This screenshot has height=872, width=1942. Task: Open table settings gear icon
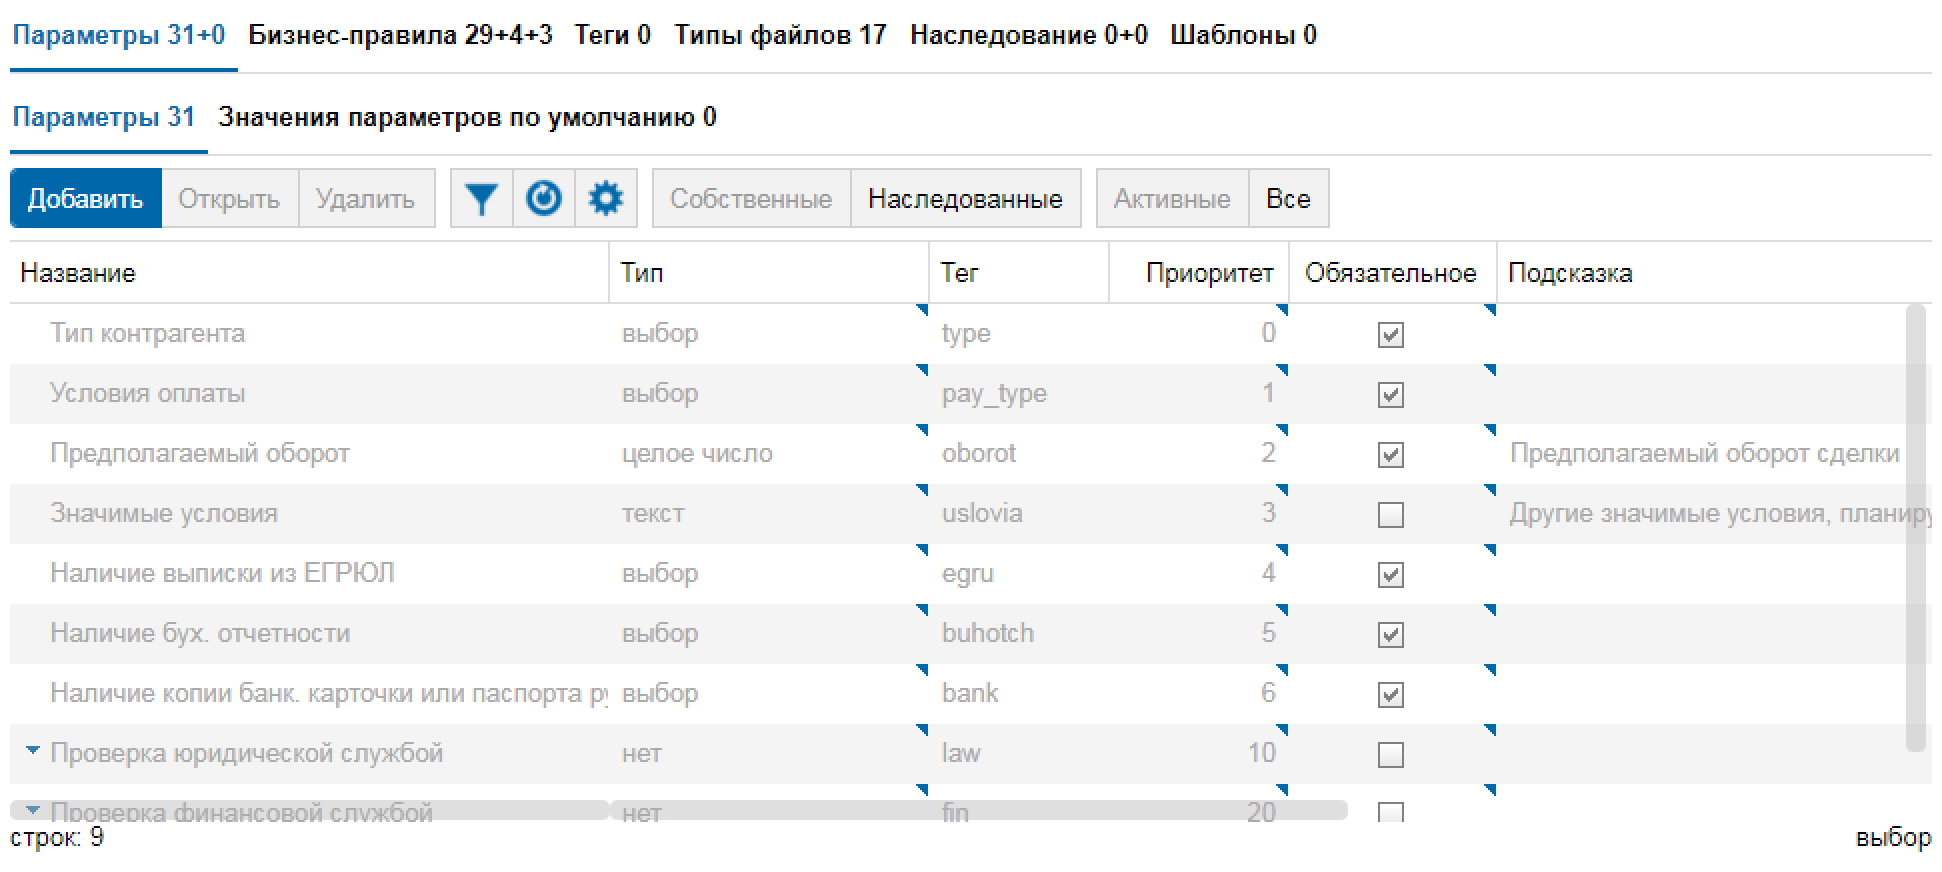tap(606, 199)
